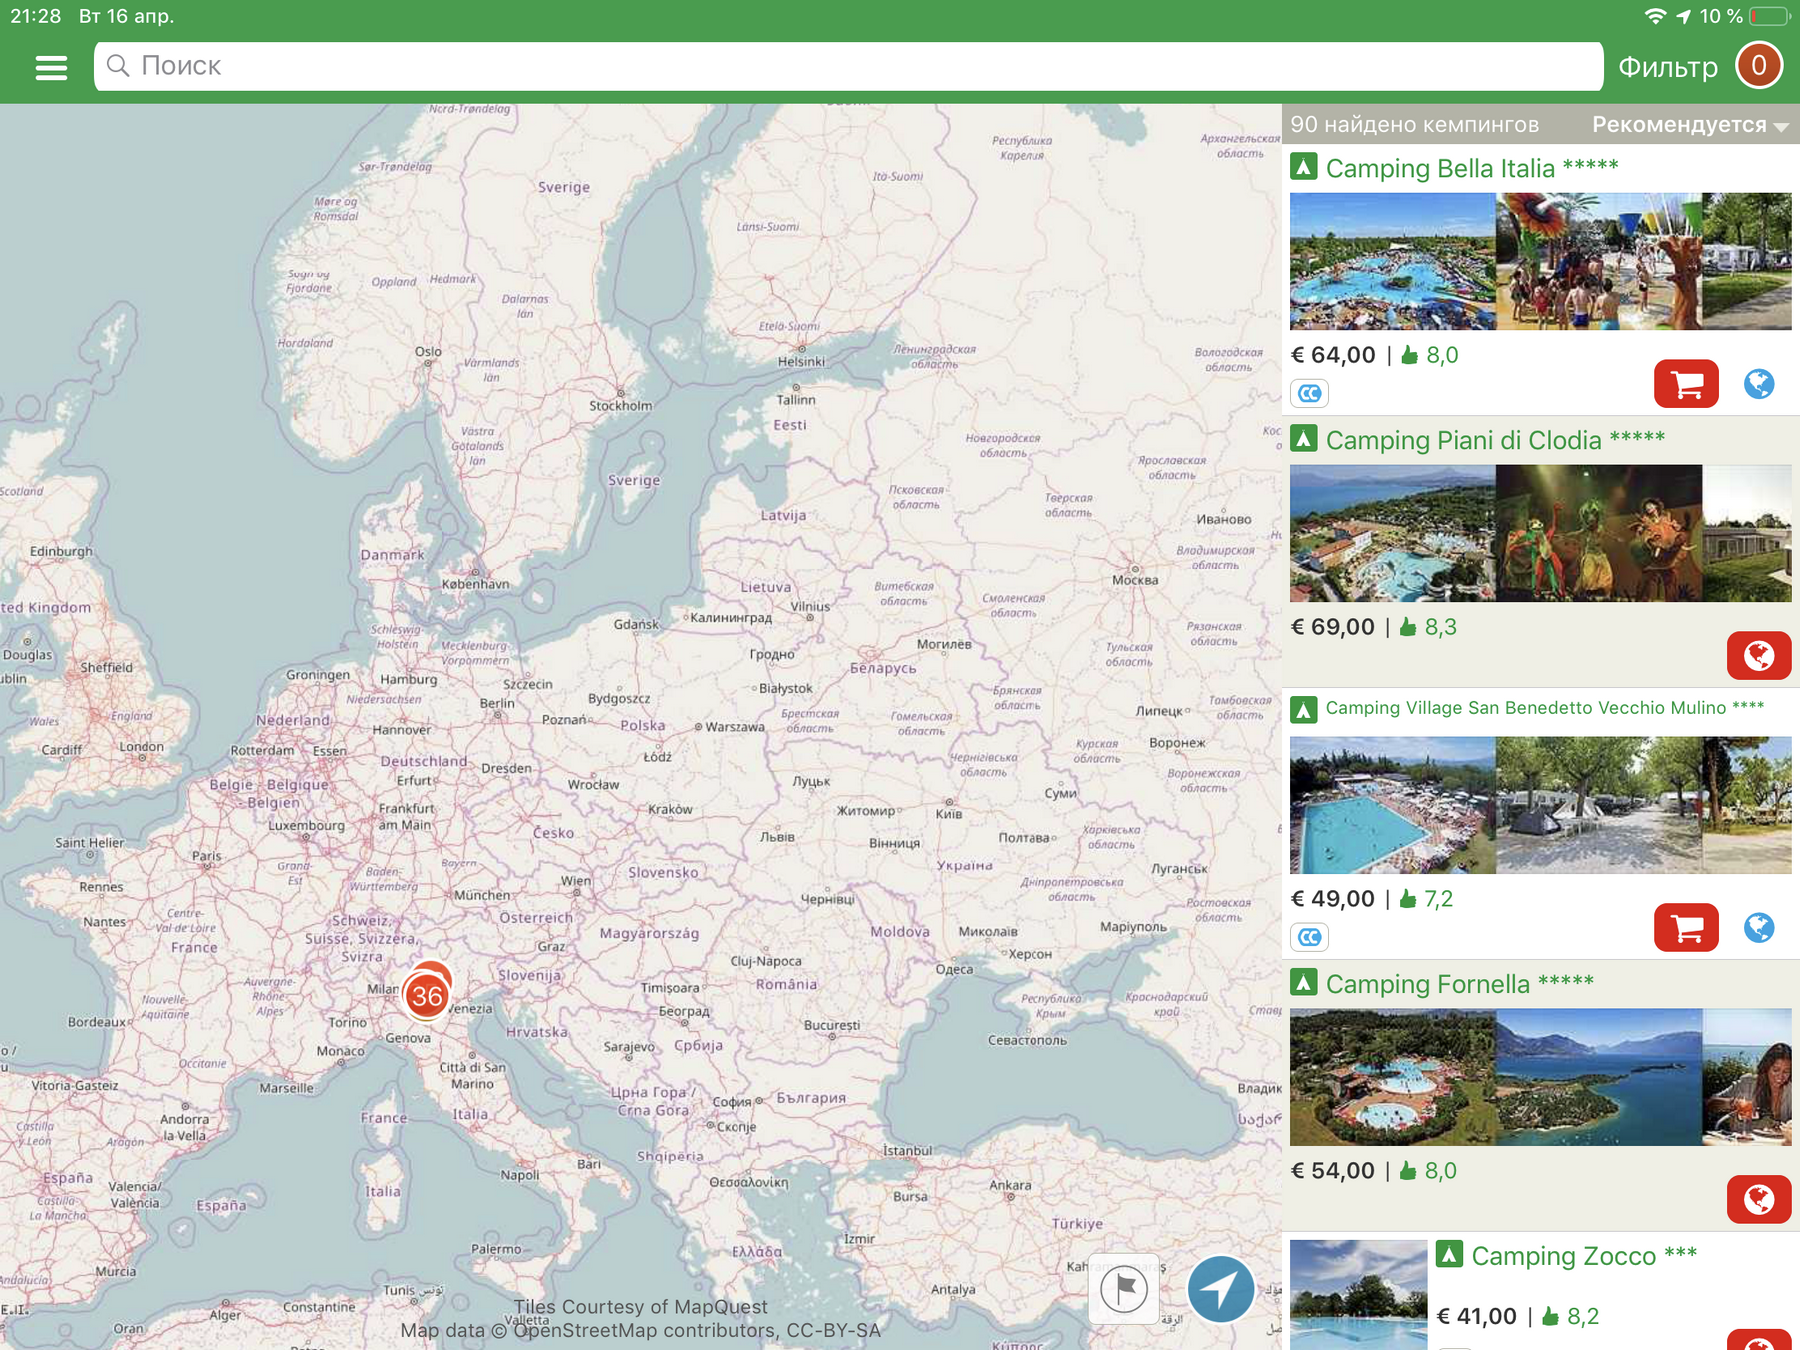Open Camping Bella Italia listing

coord(1471,167)
